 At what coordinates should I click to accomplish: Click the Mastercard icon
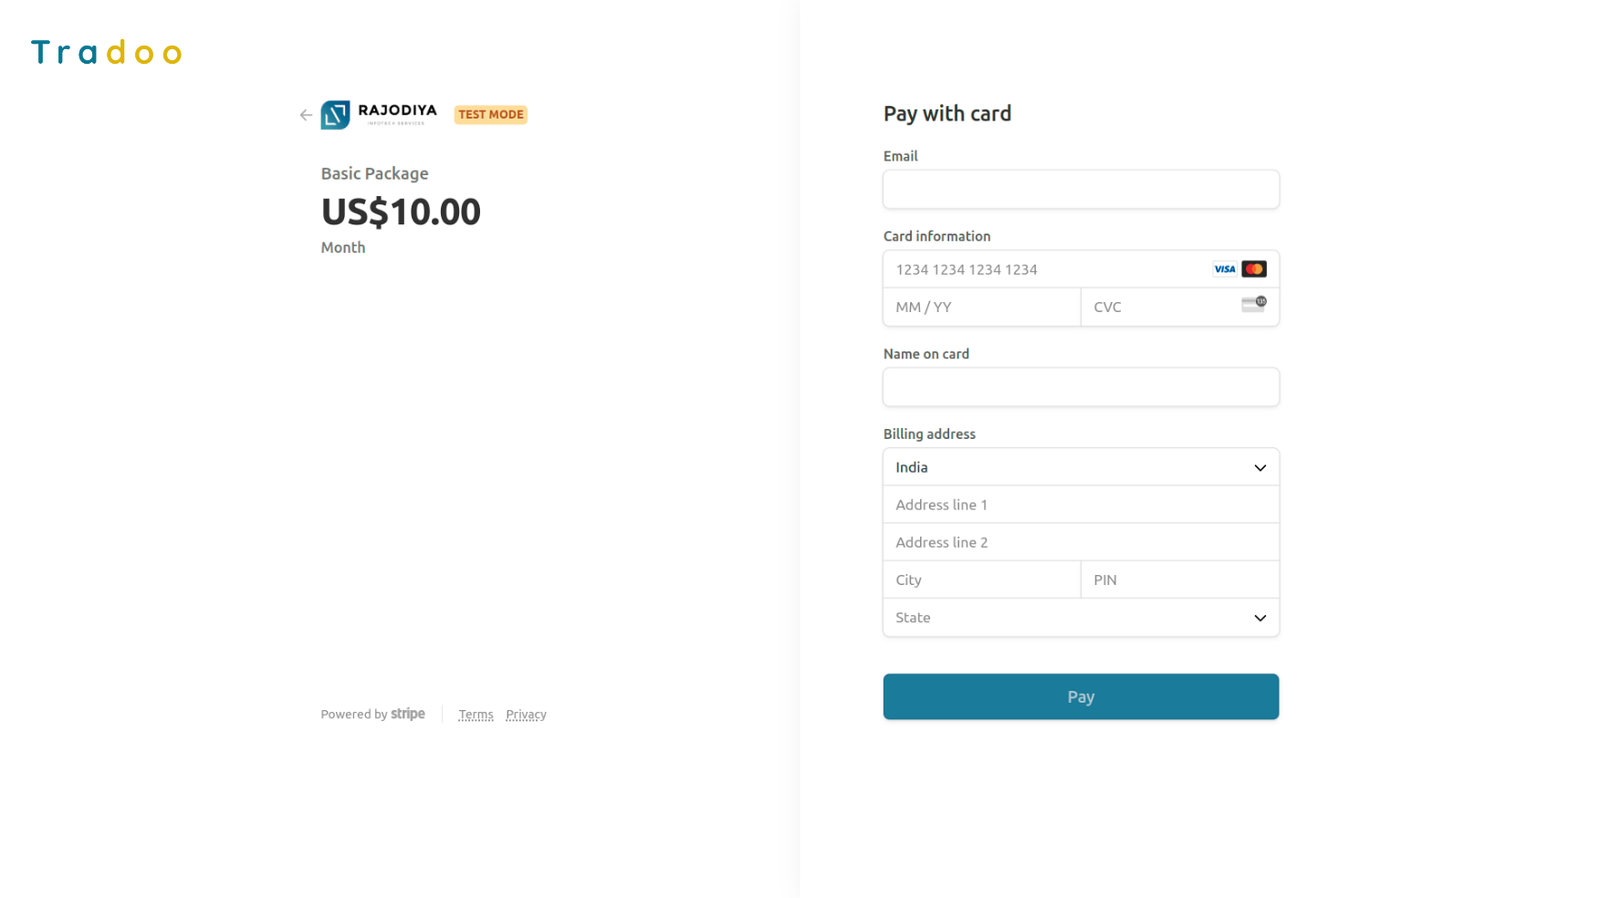[x=1254, y=269]
